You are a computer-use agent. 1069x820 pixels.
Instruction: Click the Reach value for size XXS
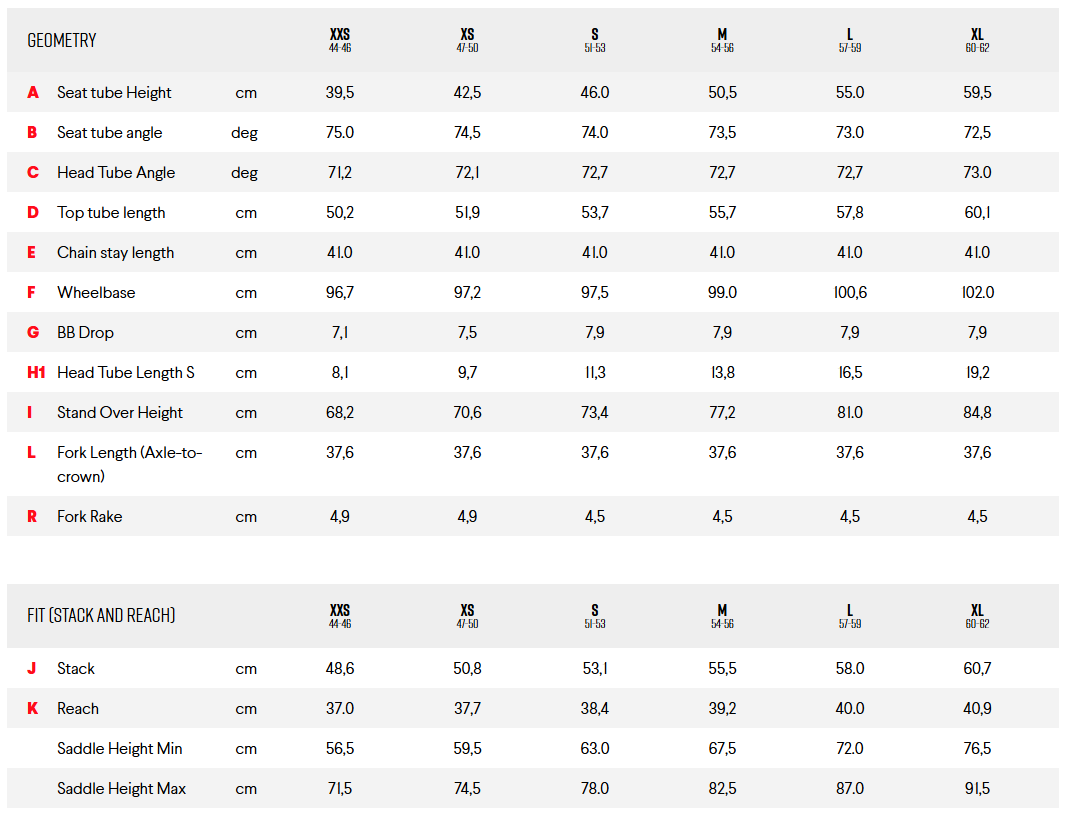point(340,708)
